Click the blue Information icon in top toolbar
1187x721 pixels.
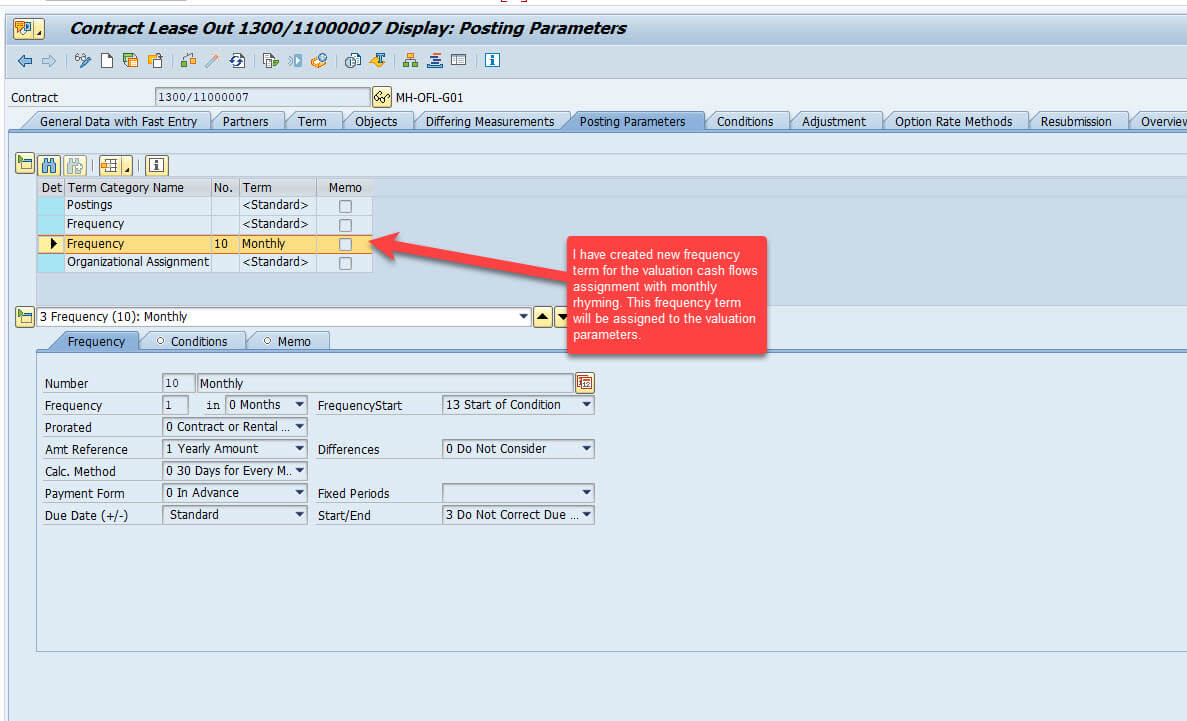pos(492,61)
